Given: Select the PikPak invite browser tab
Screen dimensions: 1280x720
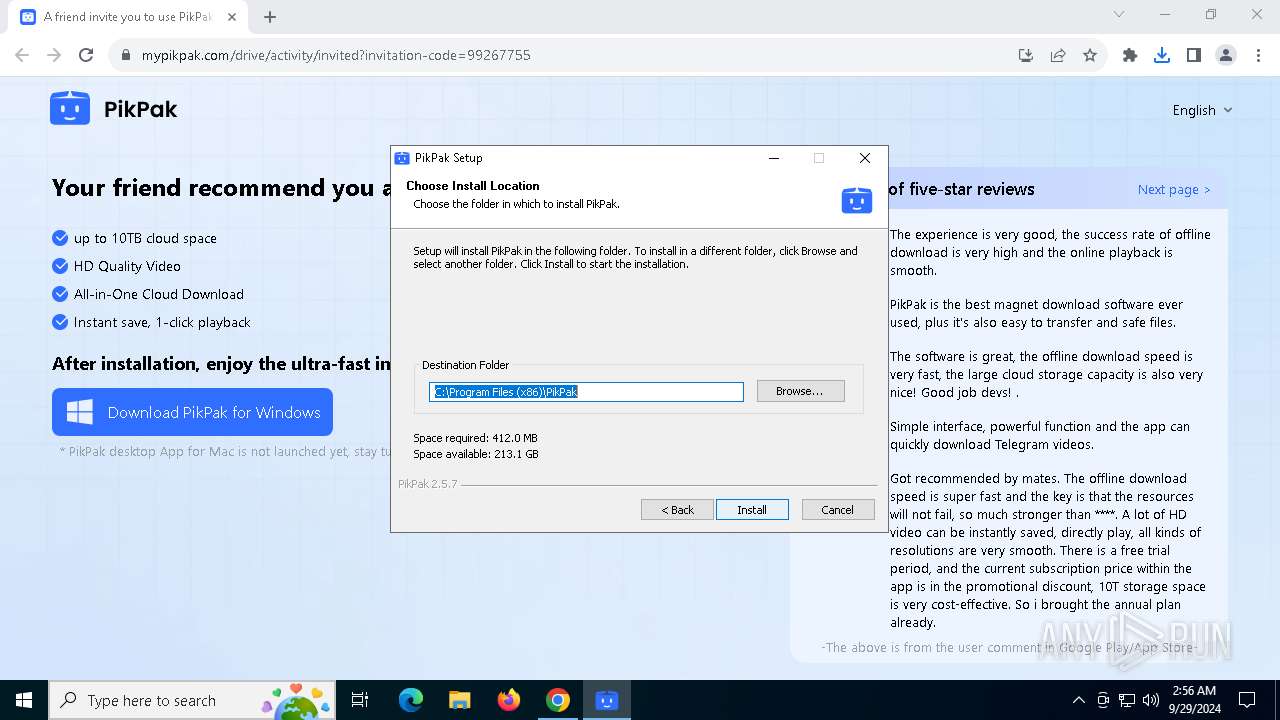Looking at the screenshot, I should [127, 17].
